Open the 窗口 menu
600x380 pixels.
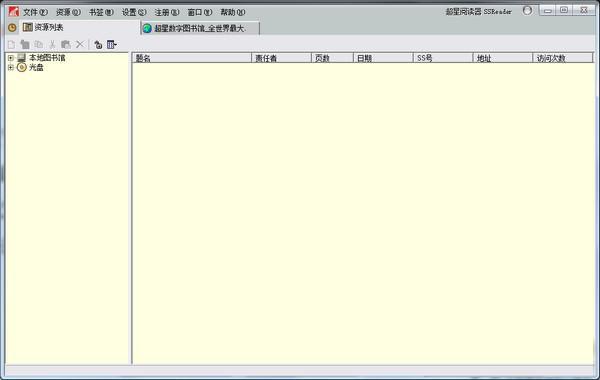pyautogui.click(x=199, y=12)
